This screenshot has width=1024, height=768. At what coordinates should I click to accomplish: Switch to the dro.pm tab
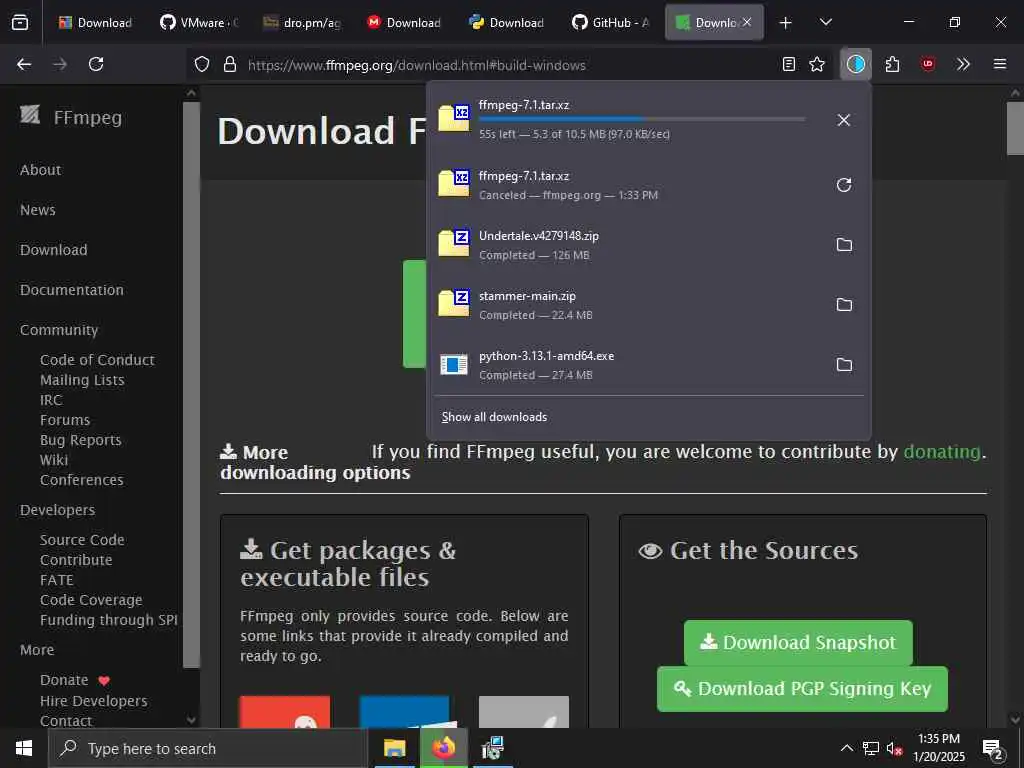tap(302, 23)
